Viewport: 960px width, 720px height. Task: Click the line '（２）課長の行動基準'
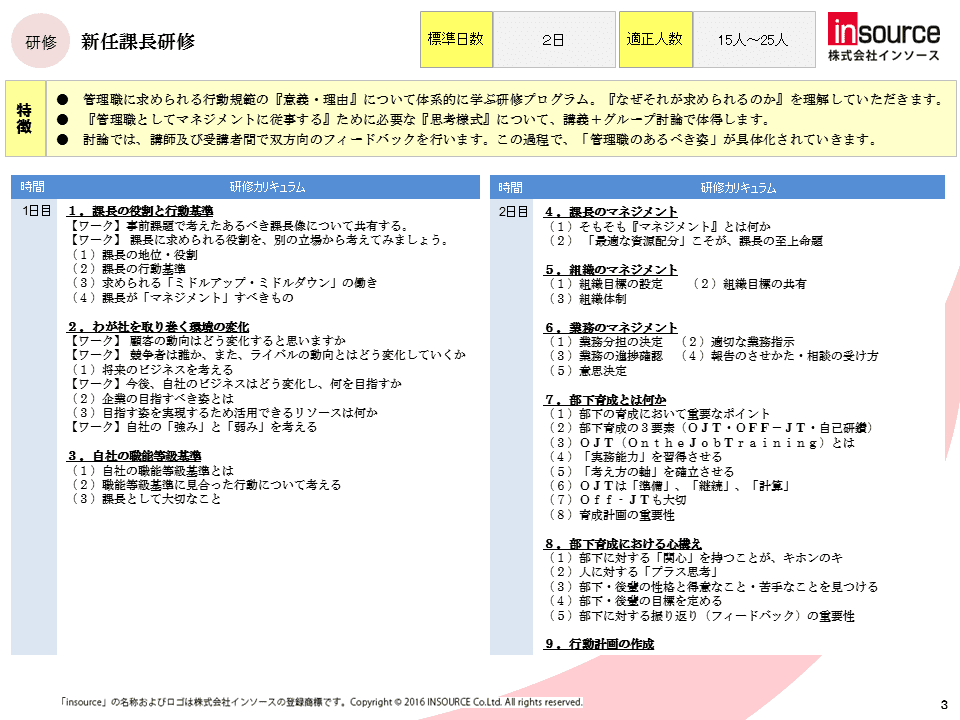[x=127, y=269]
